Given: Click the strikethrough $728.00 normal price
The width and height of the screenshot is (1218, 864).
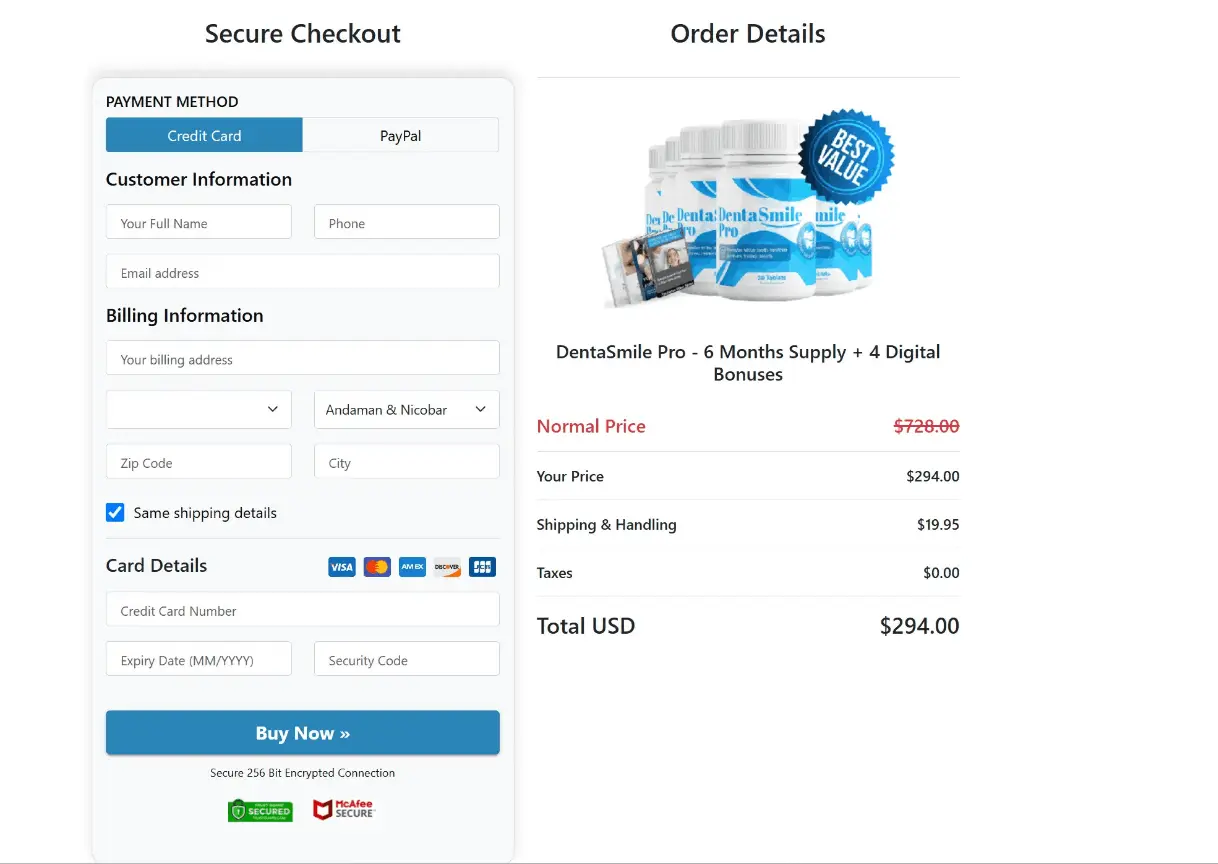Looking at the screenshot, I should coord(926,426).
